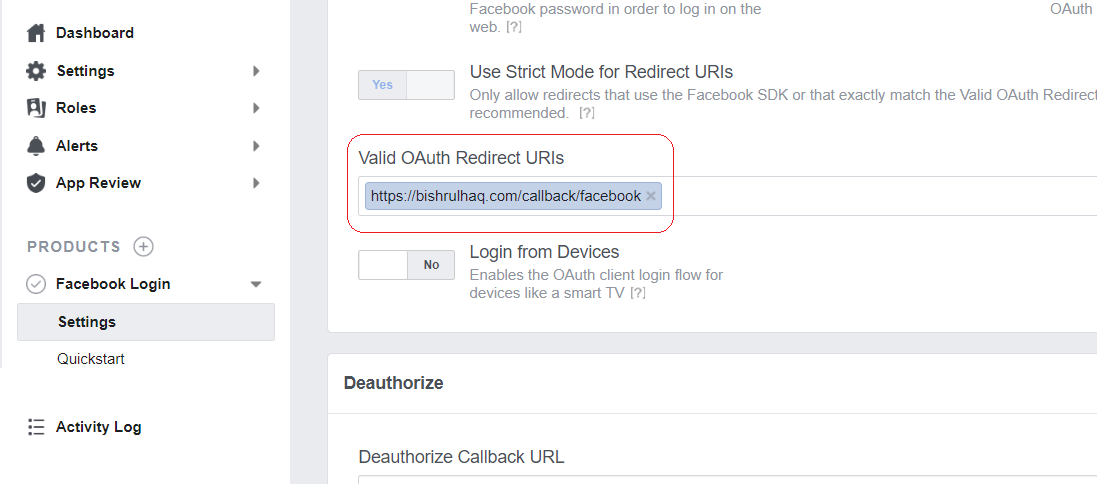This screenshot has height=484, width=1097.
Task: Click the Facebook Login checkmark icon
Action: (36, 284)
